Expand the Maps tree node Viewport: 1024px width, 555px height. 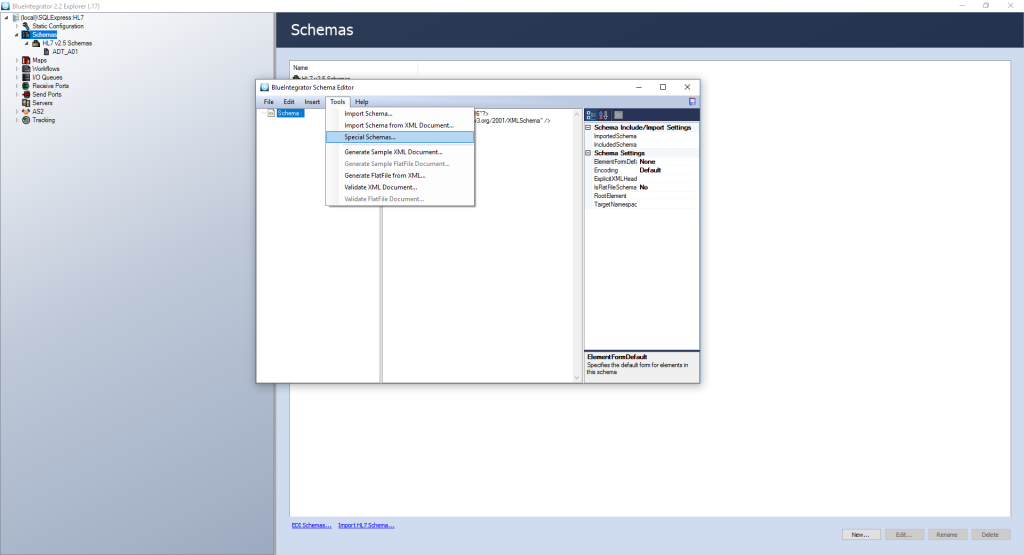(17, 60)
